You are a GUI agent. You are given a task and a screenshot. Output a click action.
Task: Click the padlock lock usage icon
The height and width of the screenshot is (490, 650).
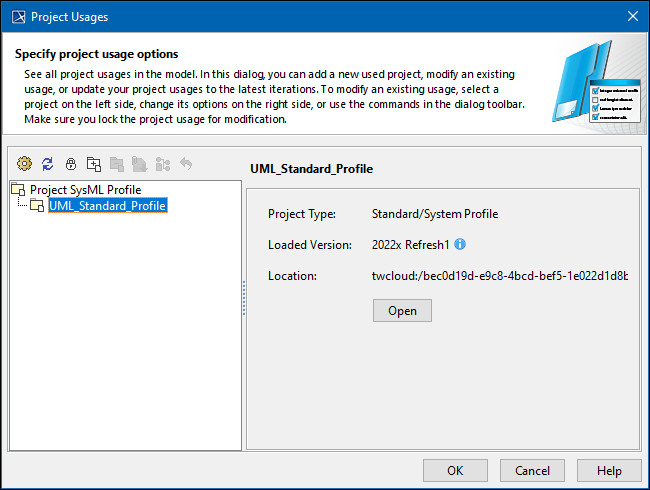click(x=70, y=164)
